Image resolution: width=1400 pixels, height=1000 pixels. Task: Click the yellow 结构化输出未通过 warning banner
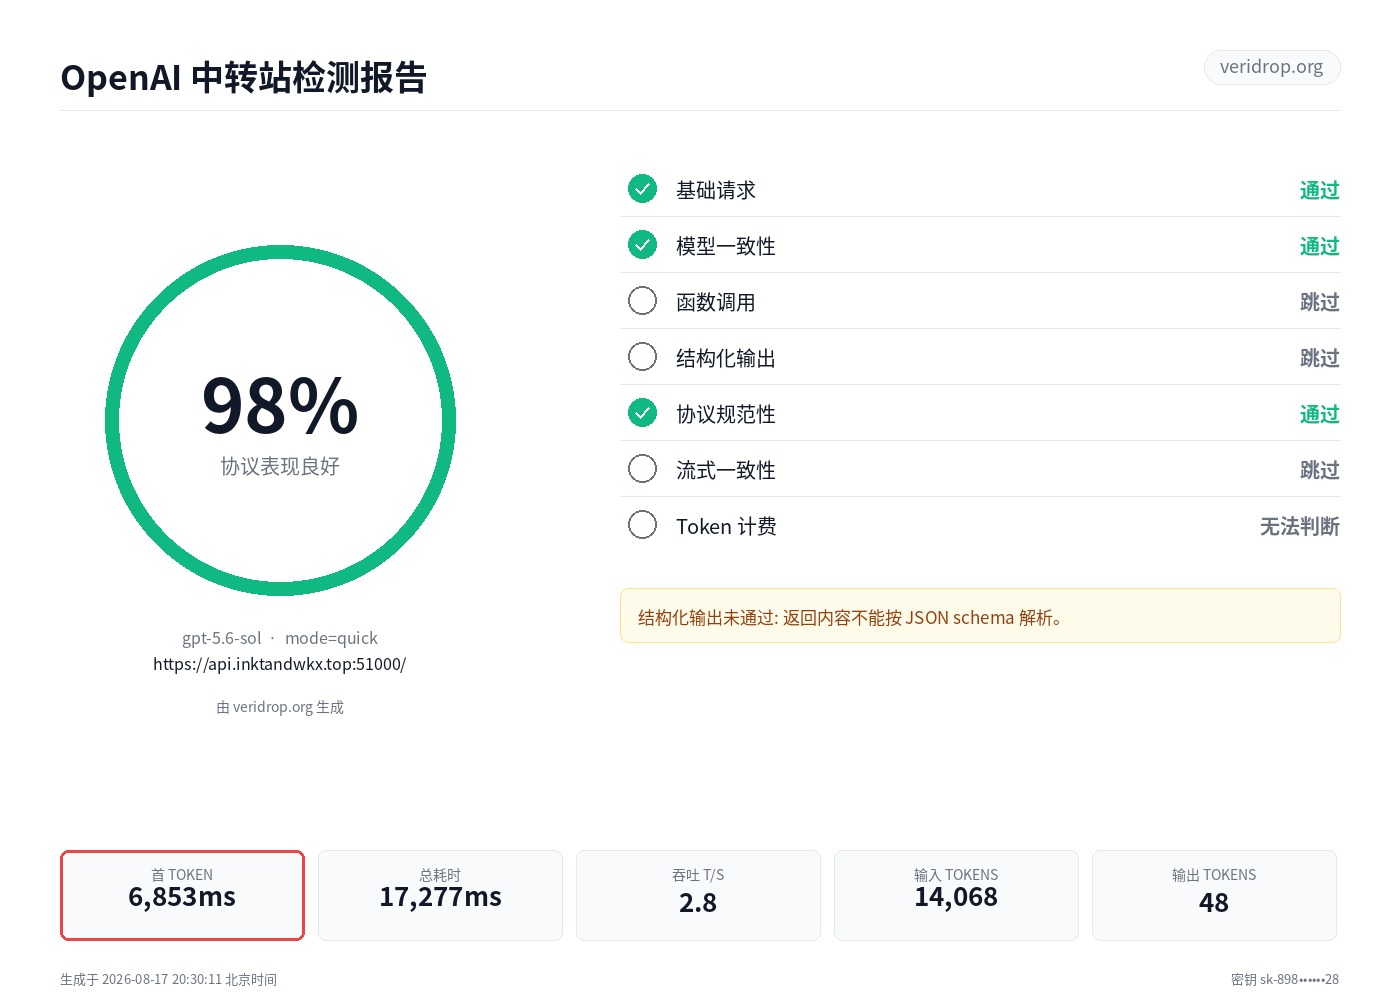(x=980, y=616)
